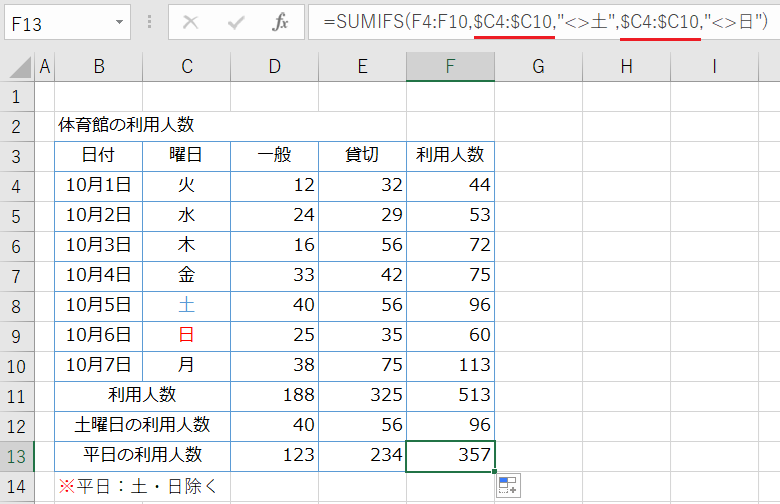
Task: Open the Auto Fill Options button
Action: 507,486
